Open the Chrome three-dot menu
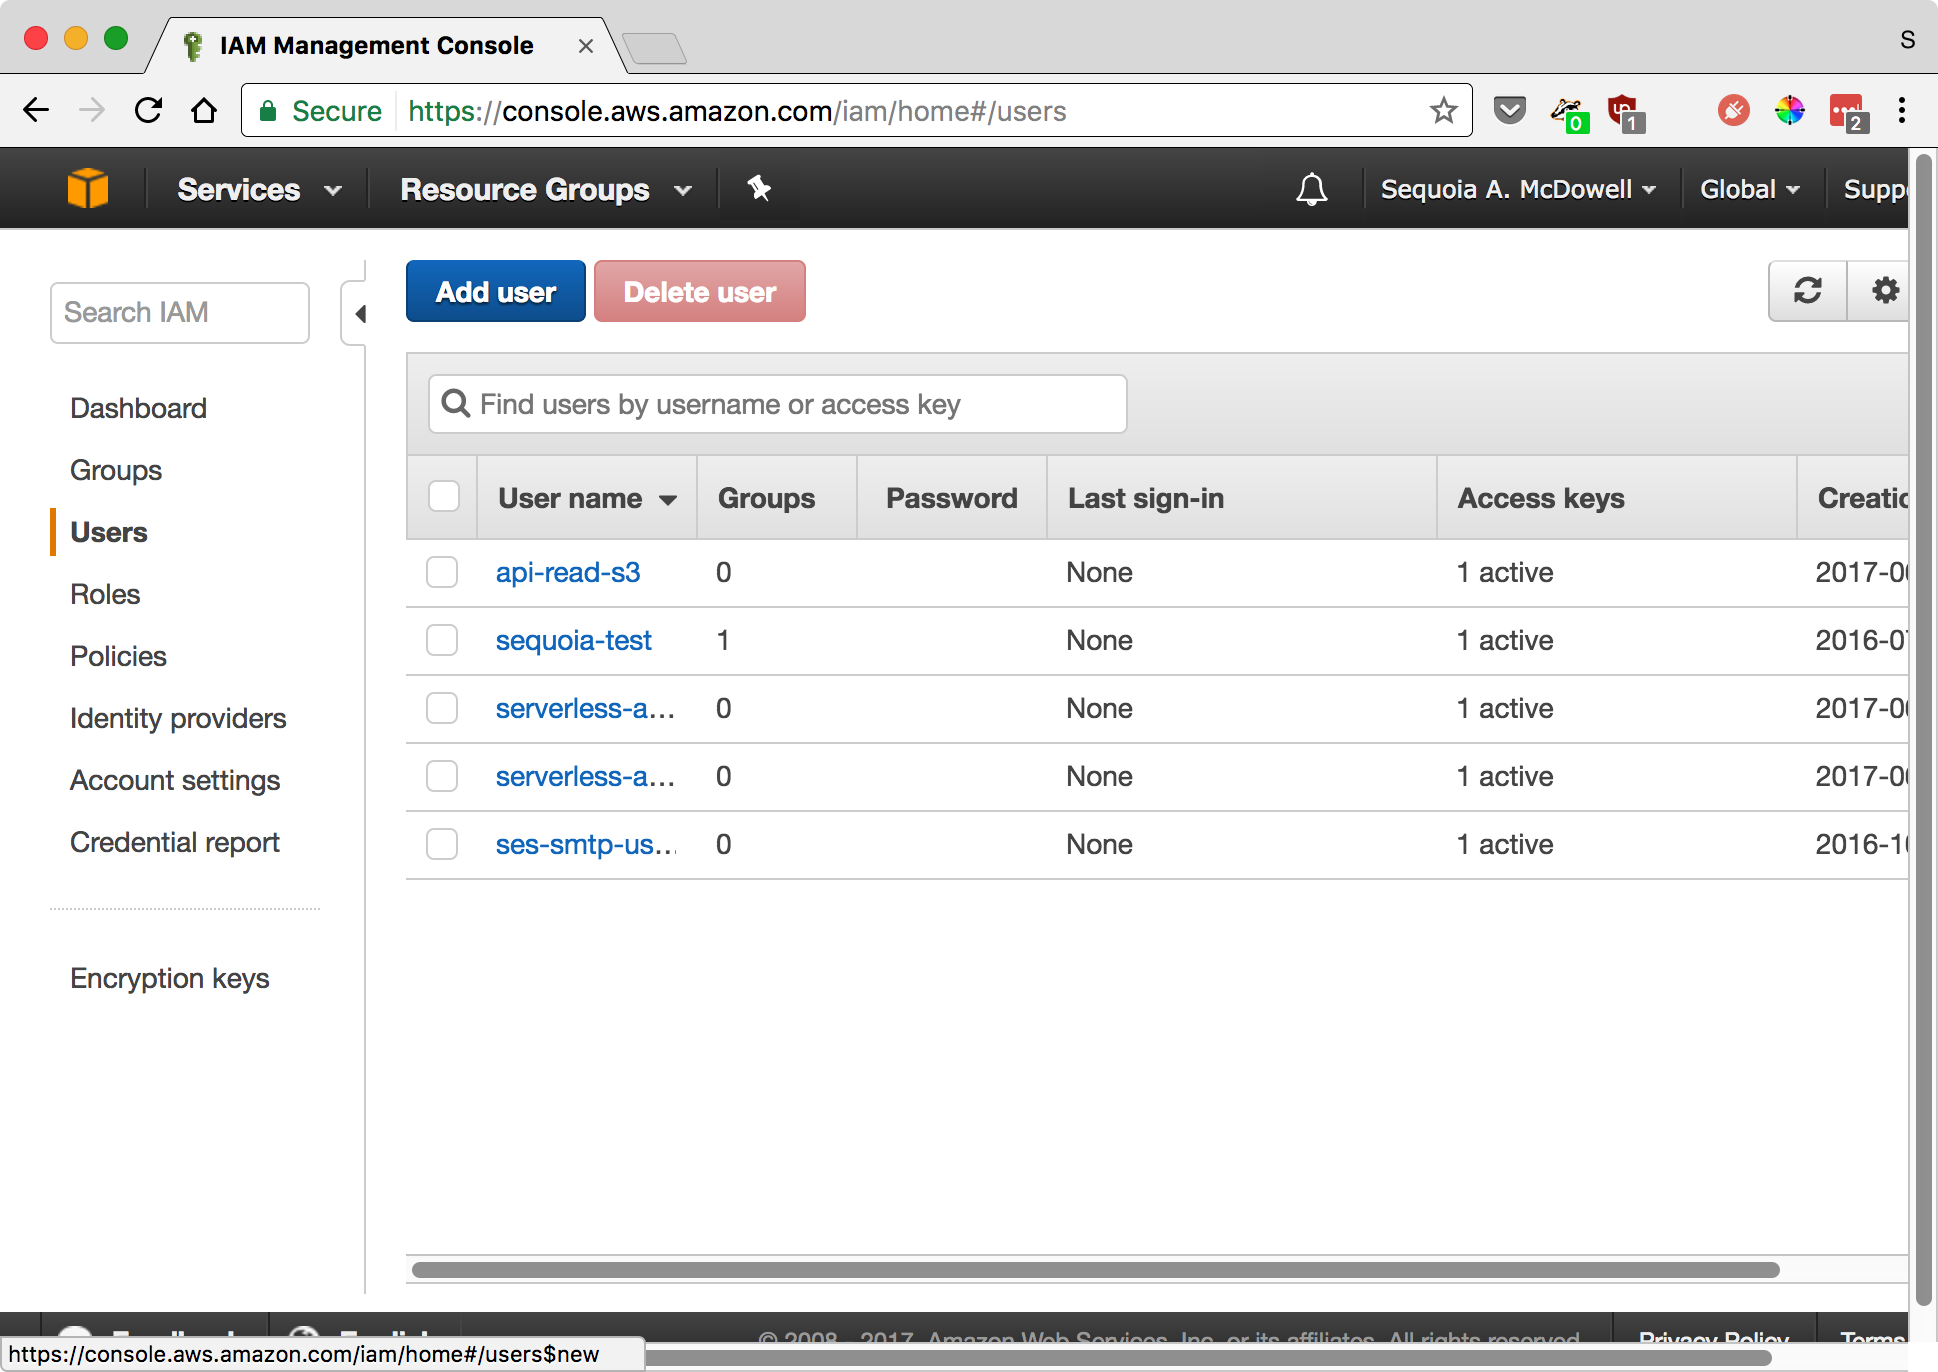 pos(1902,110)
